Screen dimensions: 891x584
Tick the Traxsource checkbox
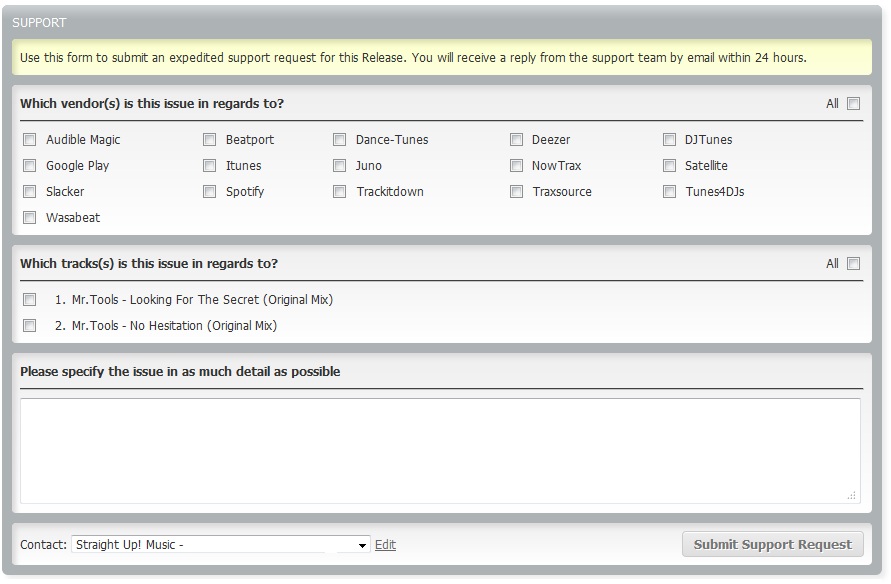[x=517, y=192]
